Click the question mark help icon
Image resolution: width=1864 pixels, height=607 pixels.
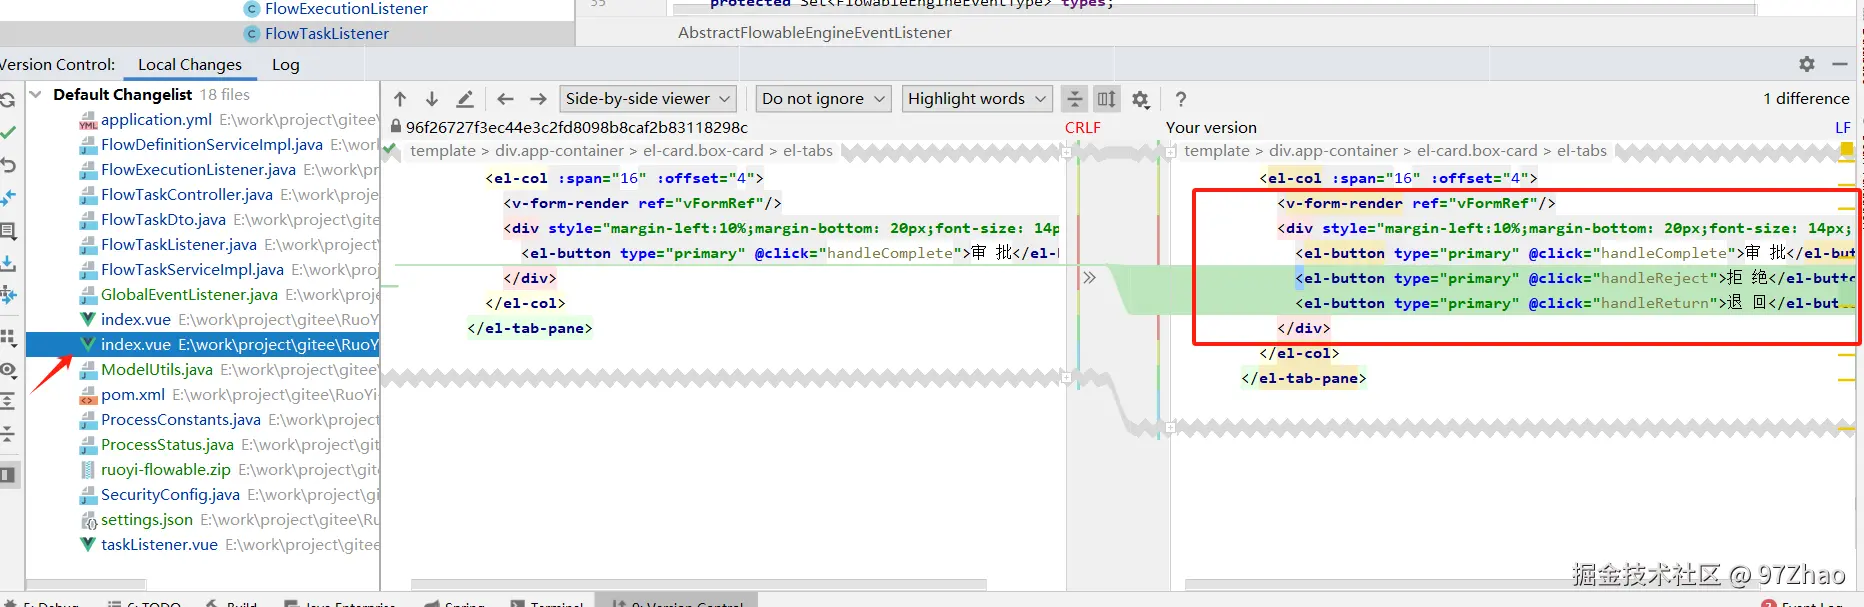1181,99
